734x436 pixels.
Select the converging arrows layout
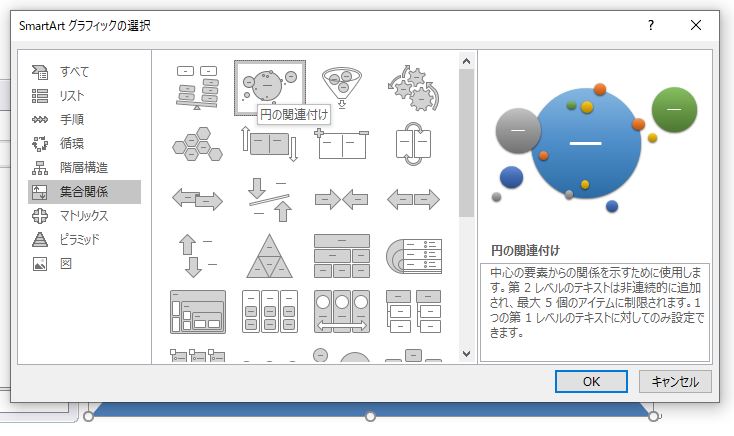(342, 200)
